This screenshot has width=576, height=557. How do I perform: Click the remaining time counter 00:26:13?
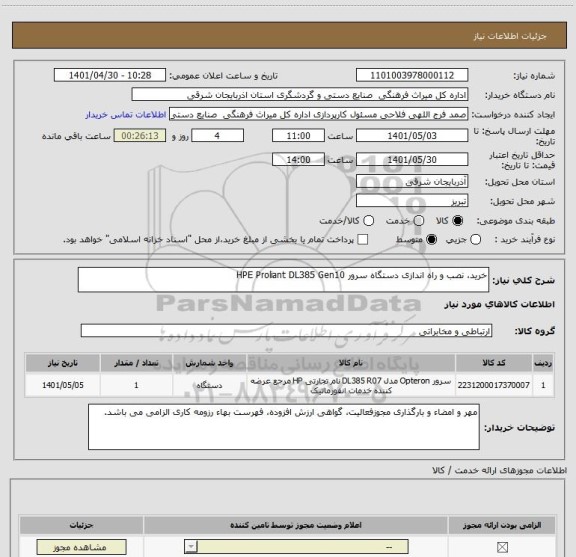pyautogui.click(x=140, y=136)
